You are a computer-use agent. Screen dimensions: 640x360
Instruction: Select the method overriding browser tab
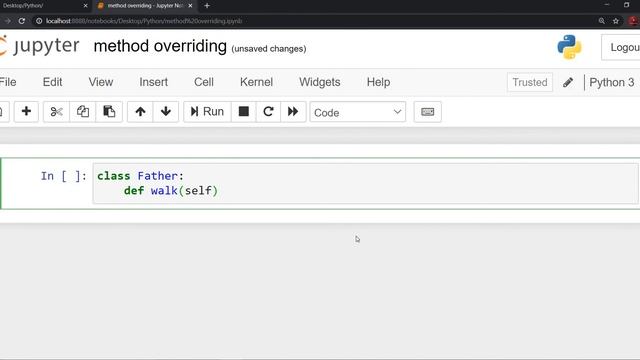point(144,6)
